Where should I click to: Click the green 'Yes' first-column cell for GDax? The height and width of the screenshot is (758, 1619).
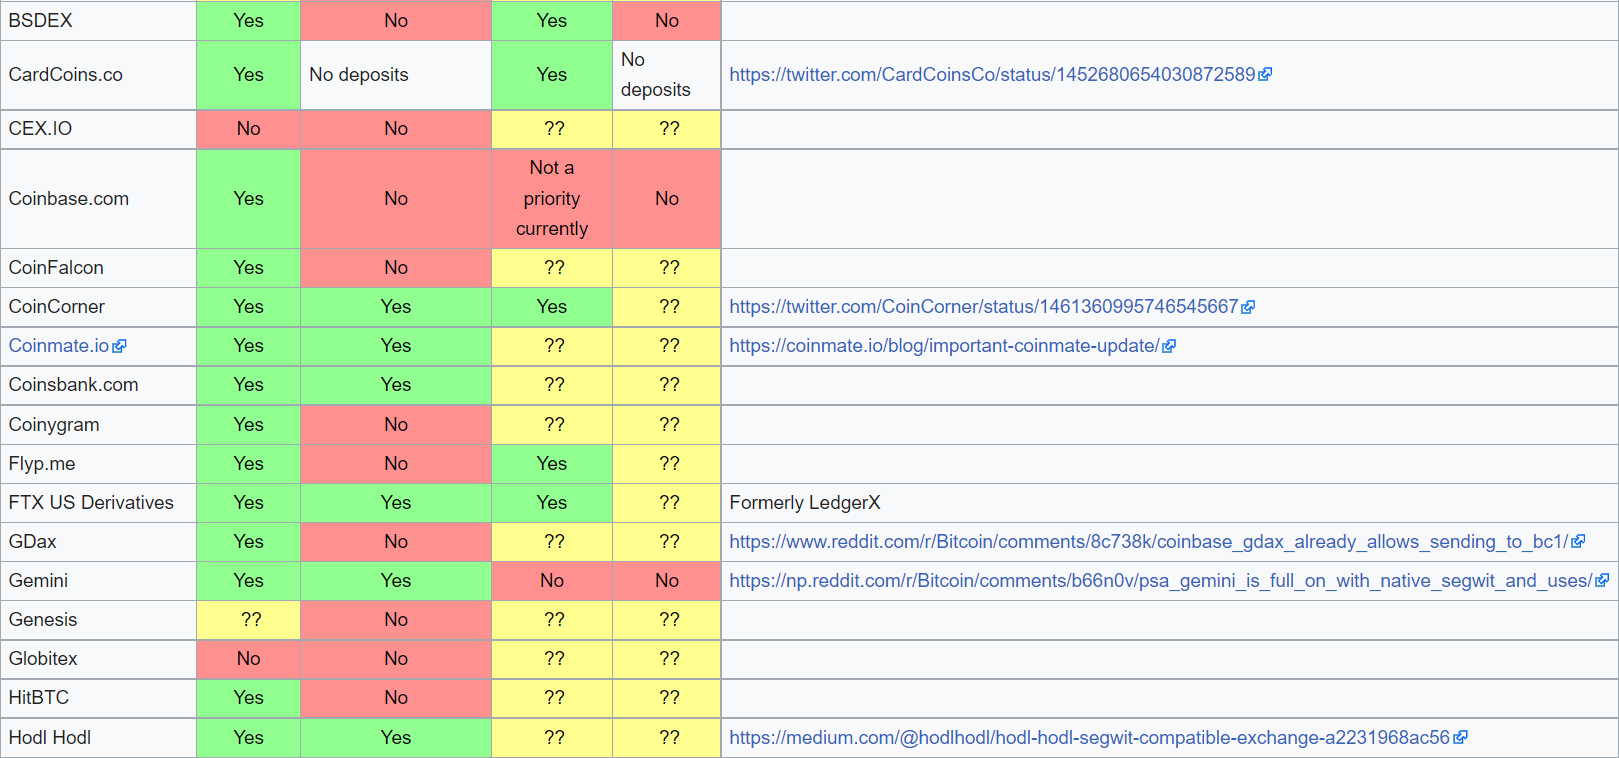[248, 542]
